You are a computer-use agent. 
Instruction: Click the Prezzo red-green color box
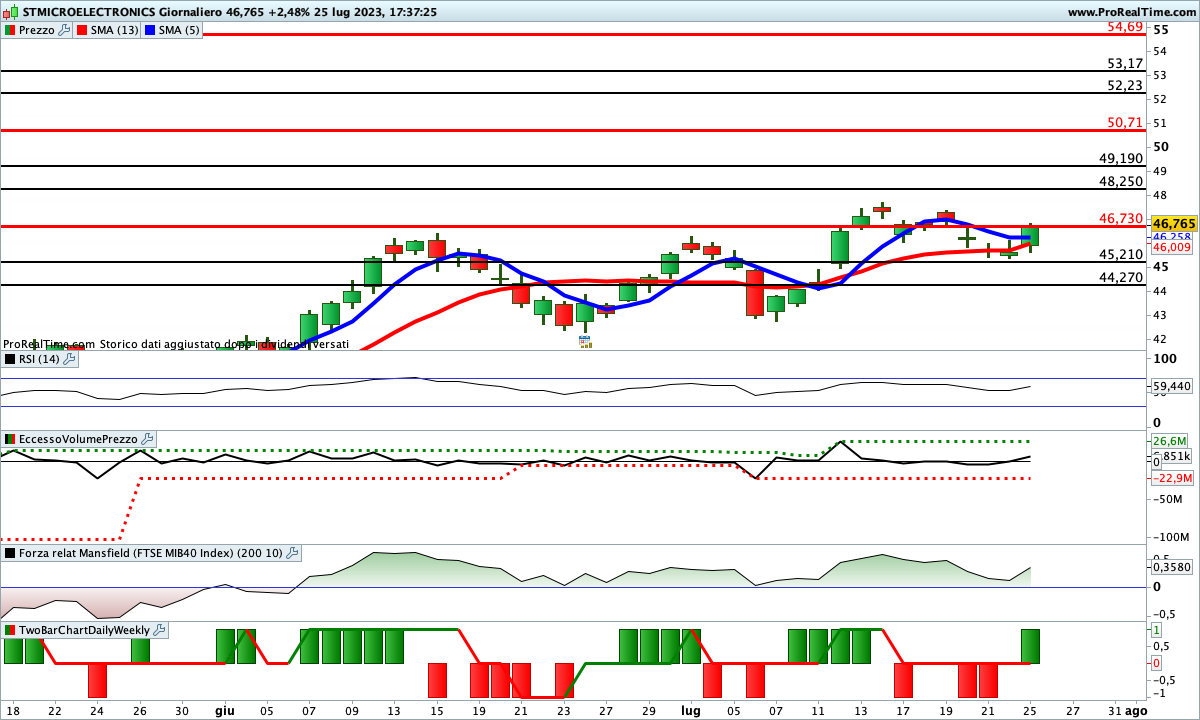click(x=10, y=30)
